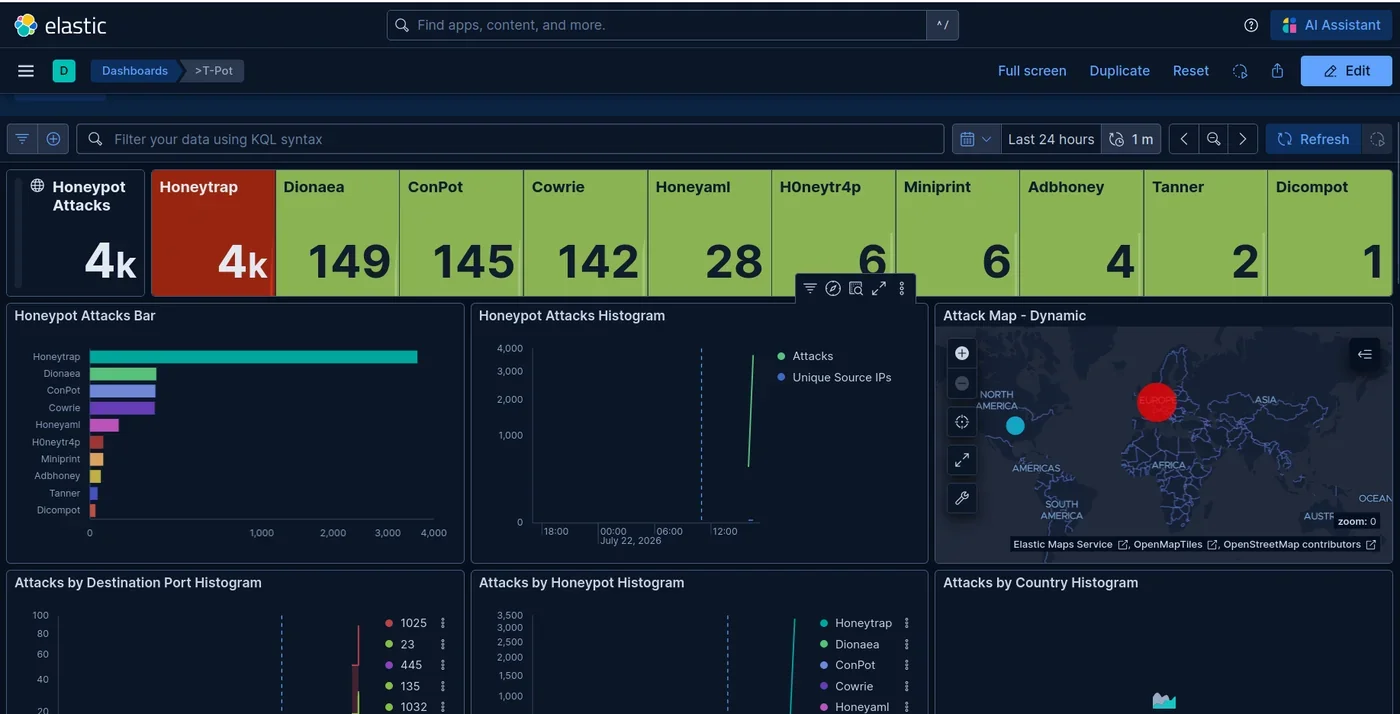Focus the Find apps search field

tap(657, 25)
